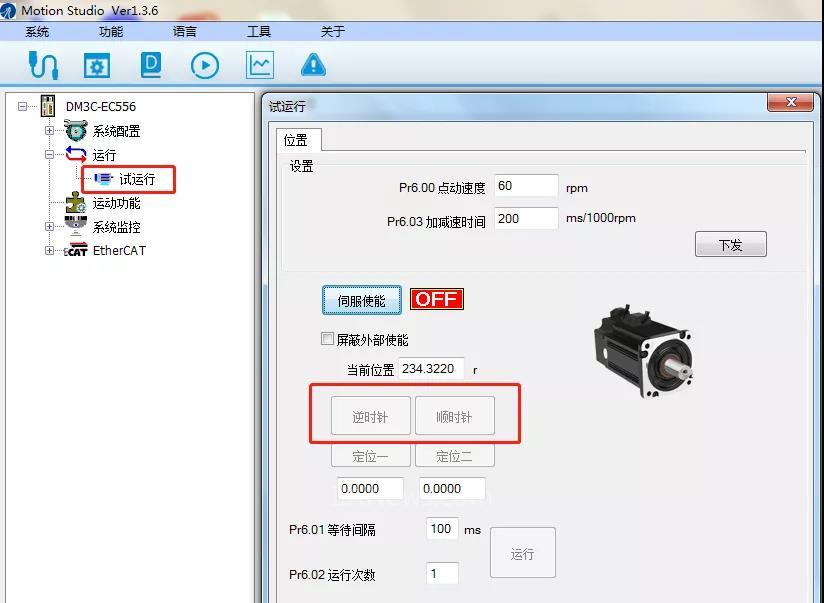Toggle the 屏蔽外部使能 checkbox
824x603 pixels.
tap(327, 339)
